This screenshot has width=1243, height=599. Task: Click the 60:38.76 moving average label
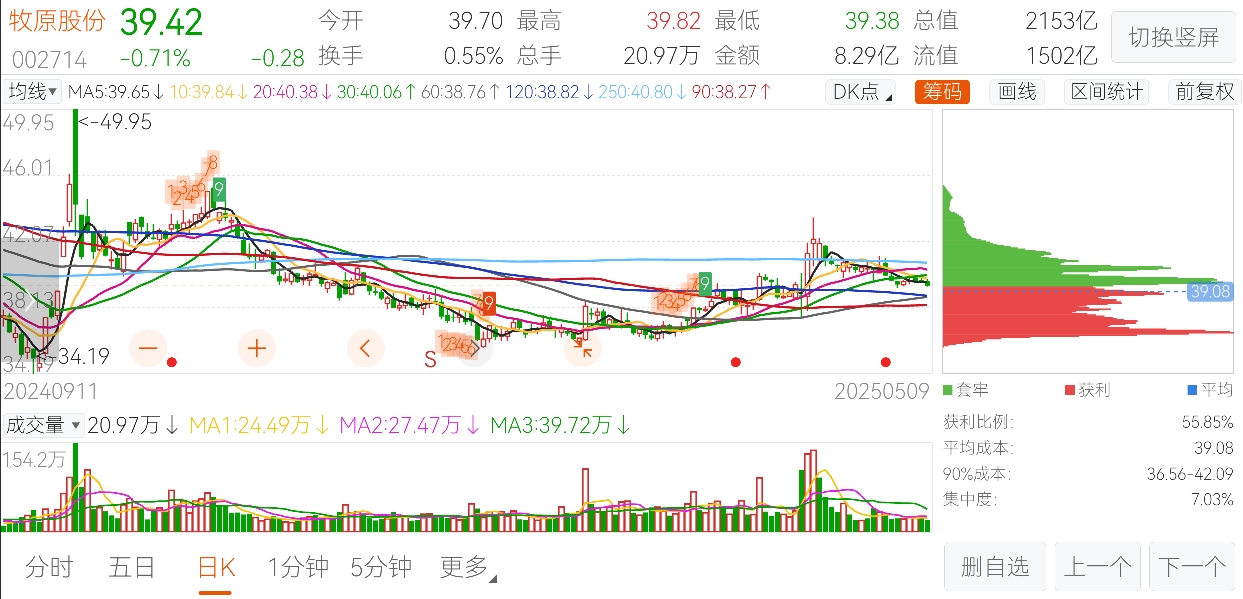pos(461,92)
